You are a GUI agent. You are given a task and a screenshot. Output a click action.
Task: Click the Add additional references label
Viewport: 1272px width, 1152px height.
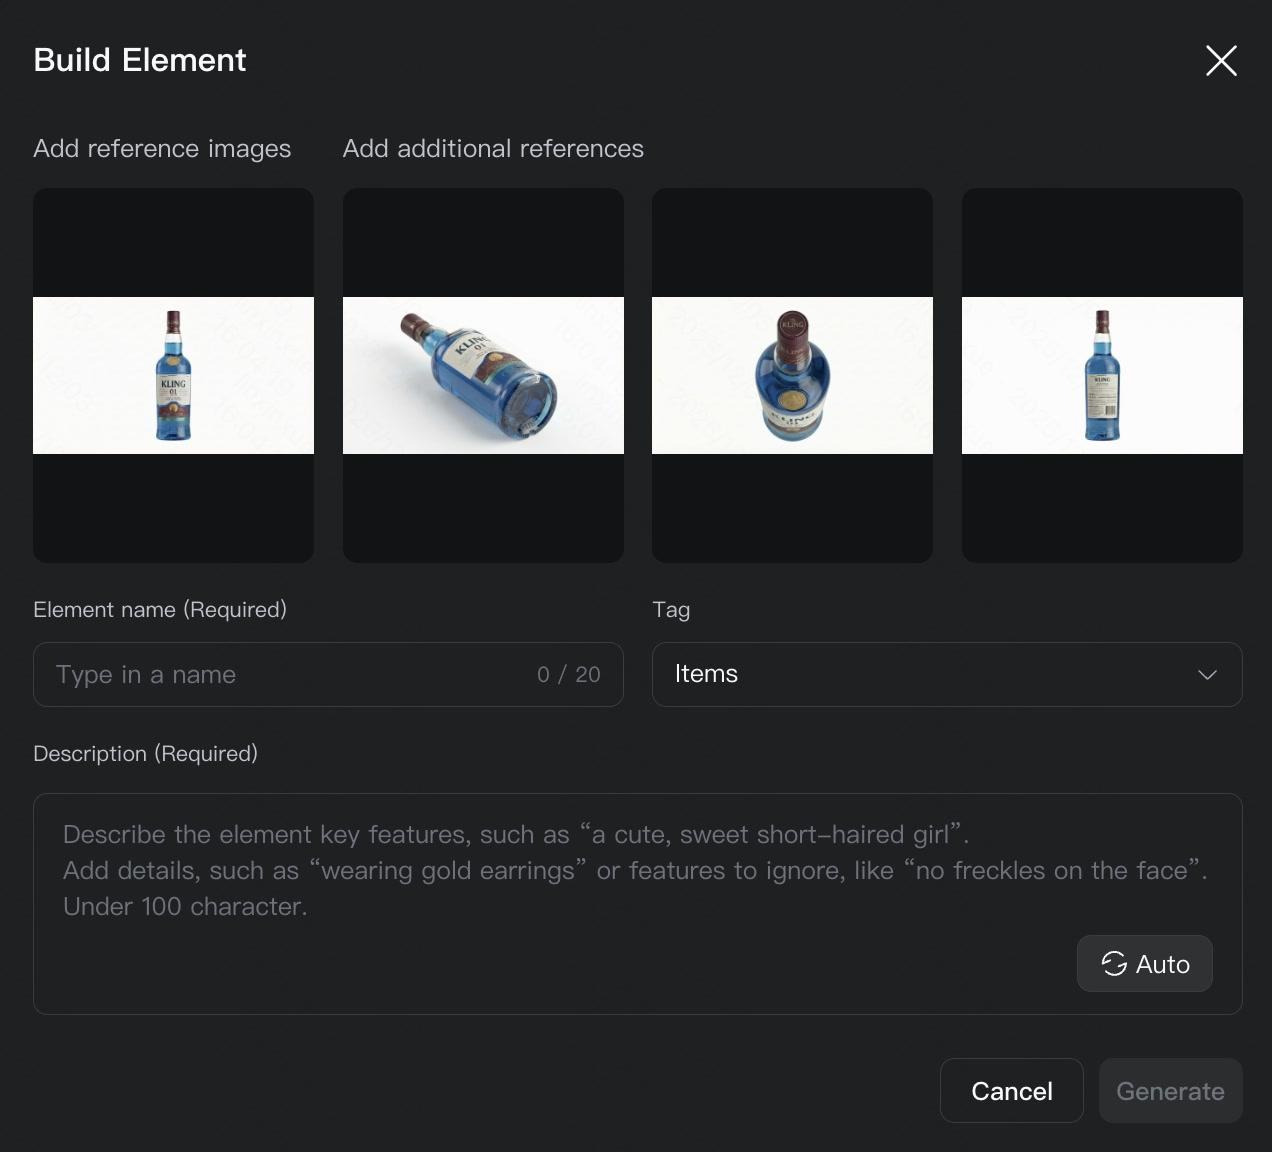pyautogui.click(x=493, y=149)
